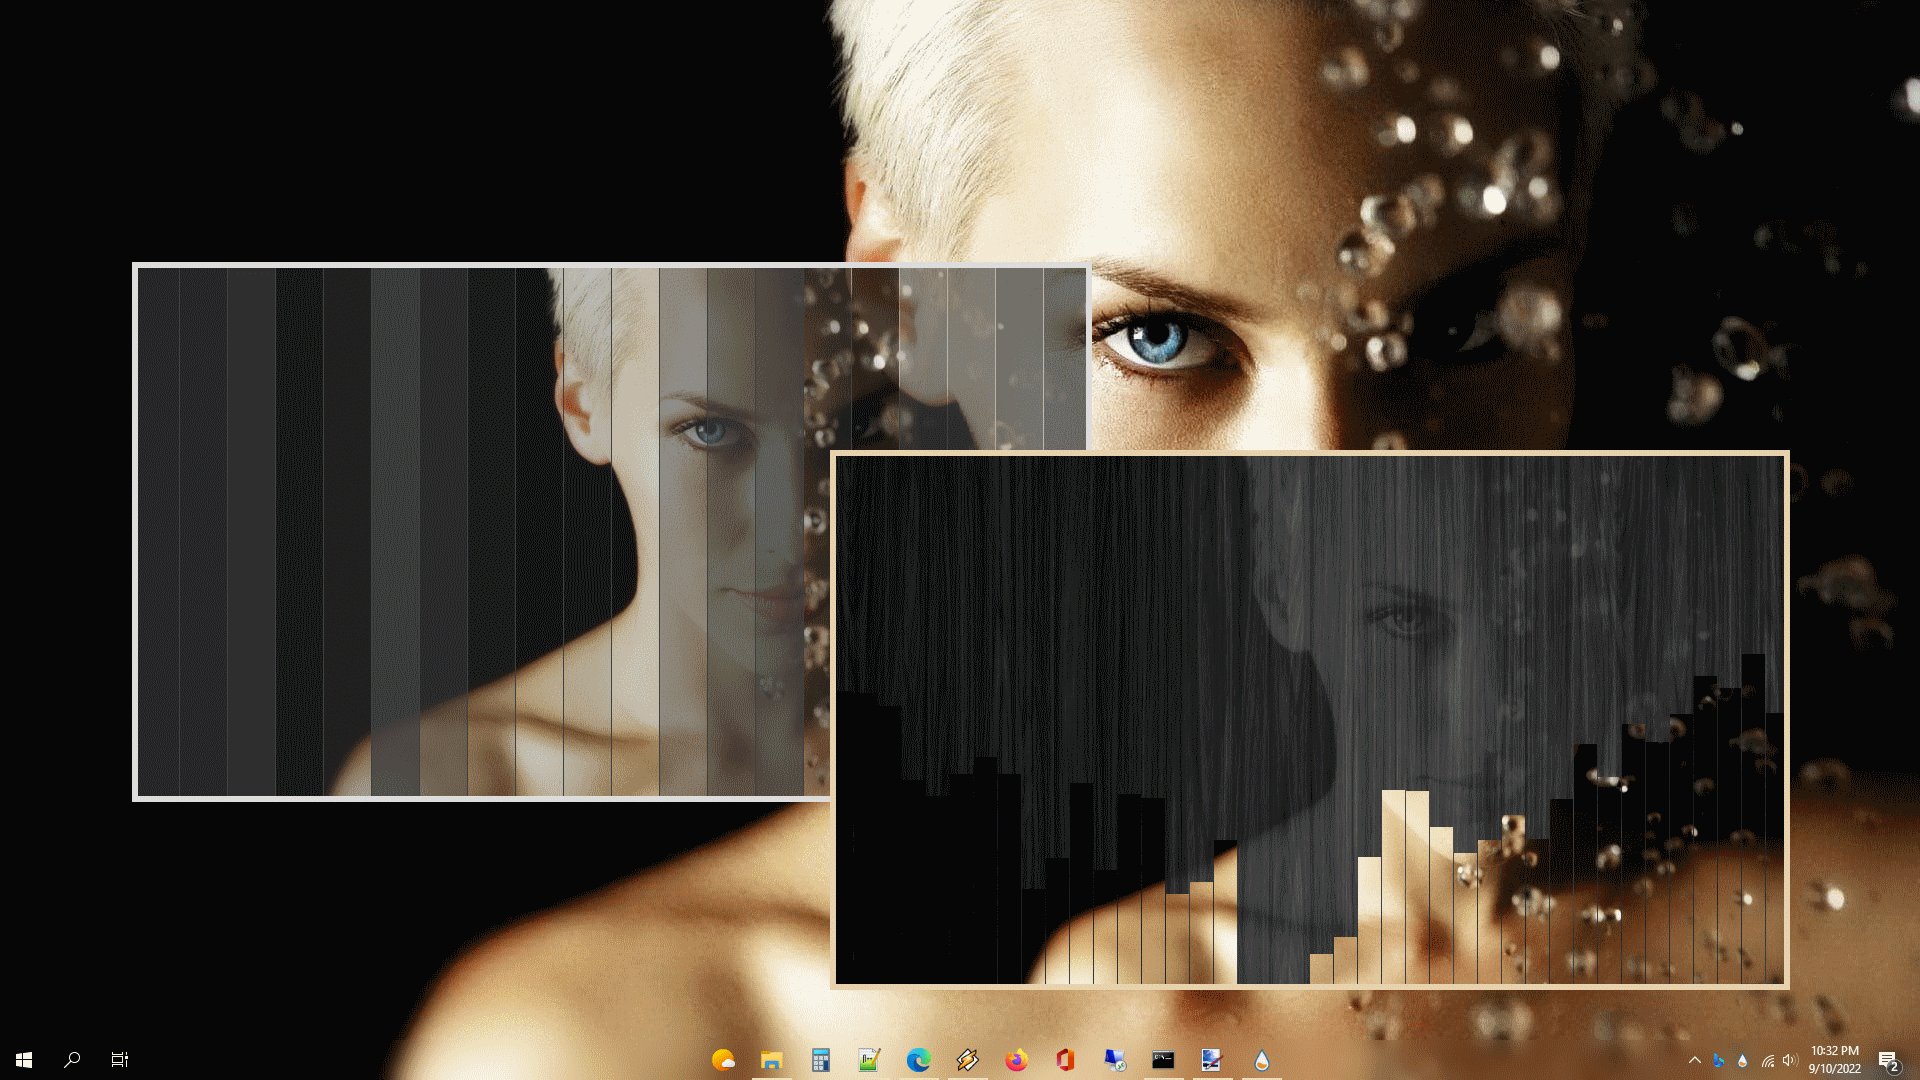Open Task View

[119, 1060]
